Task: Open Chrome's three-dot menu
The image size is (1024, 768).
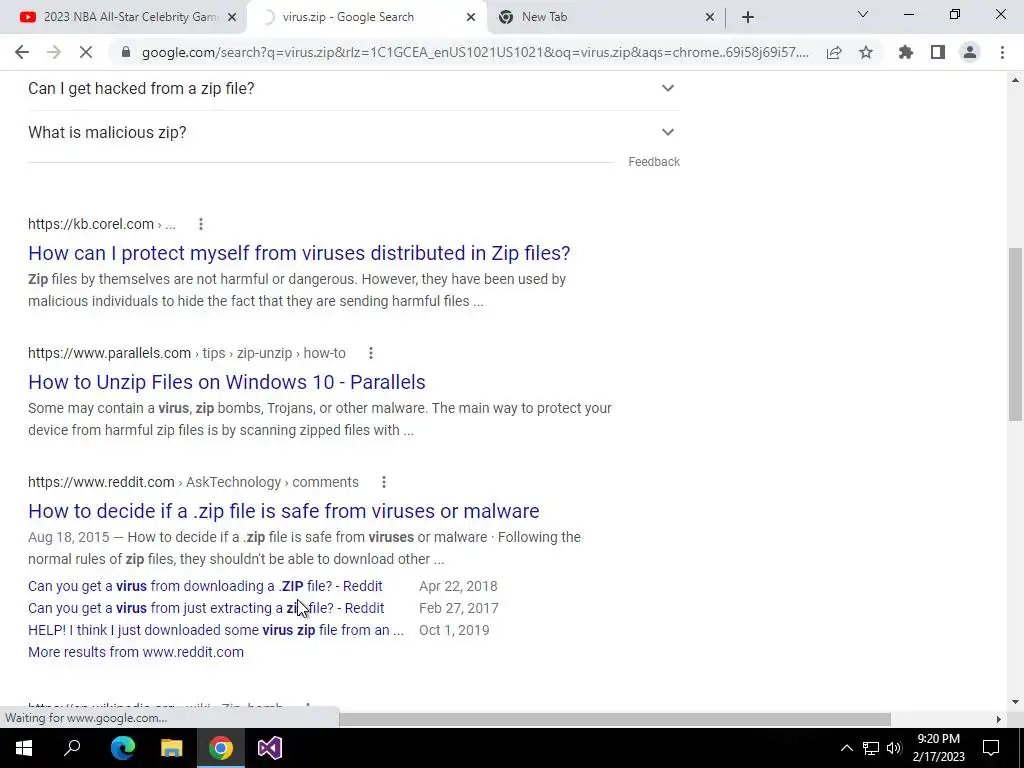Action: (x=1002, y=52)
